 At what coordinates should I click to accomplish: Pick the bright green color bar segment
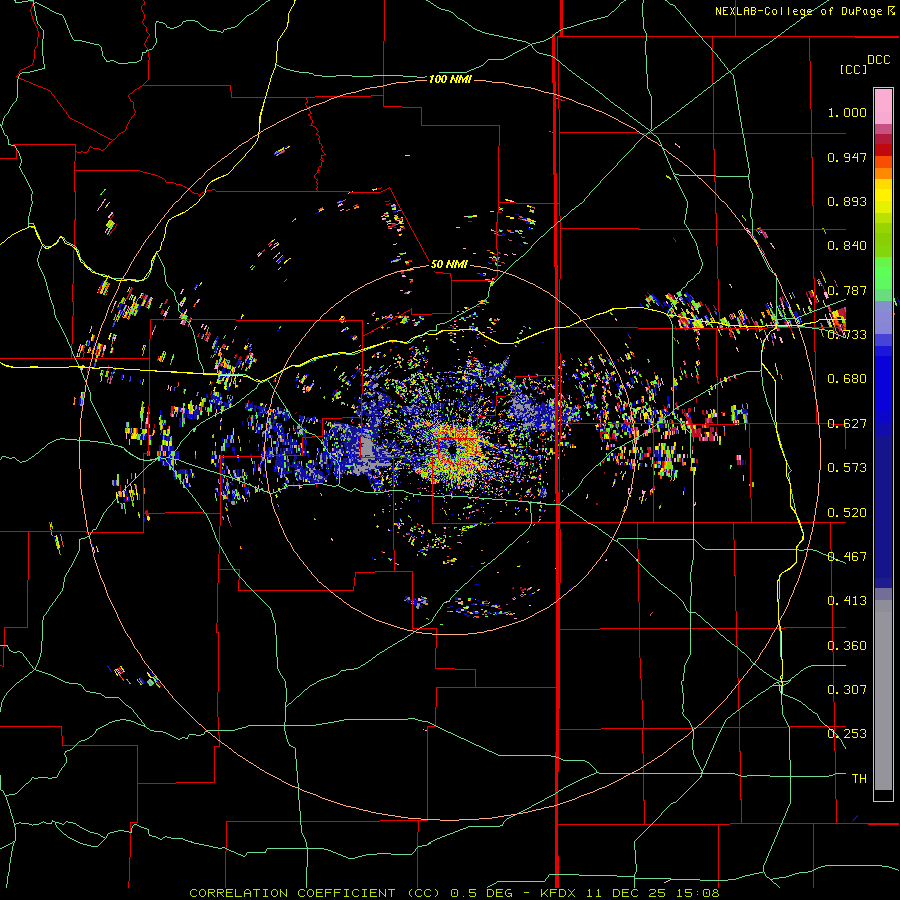coord(883,273)
